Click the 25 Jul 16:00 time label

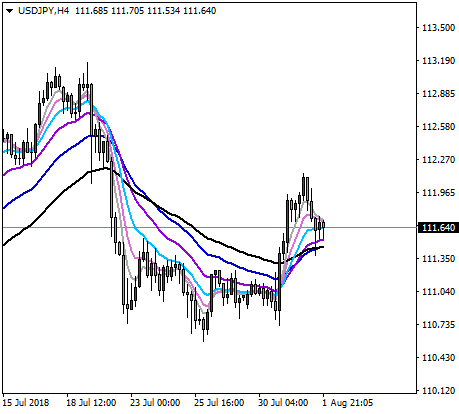coord(219,403)
